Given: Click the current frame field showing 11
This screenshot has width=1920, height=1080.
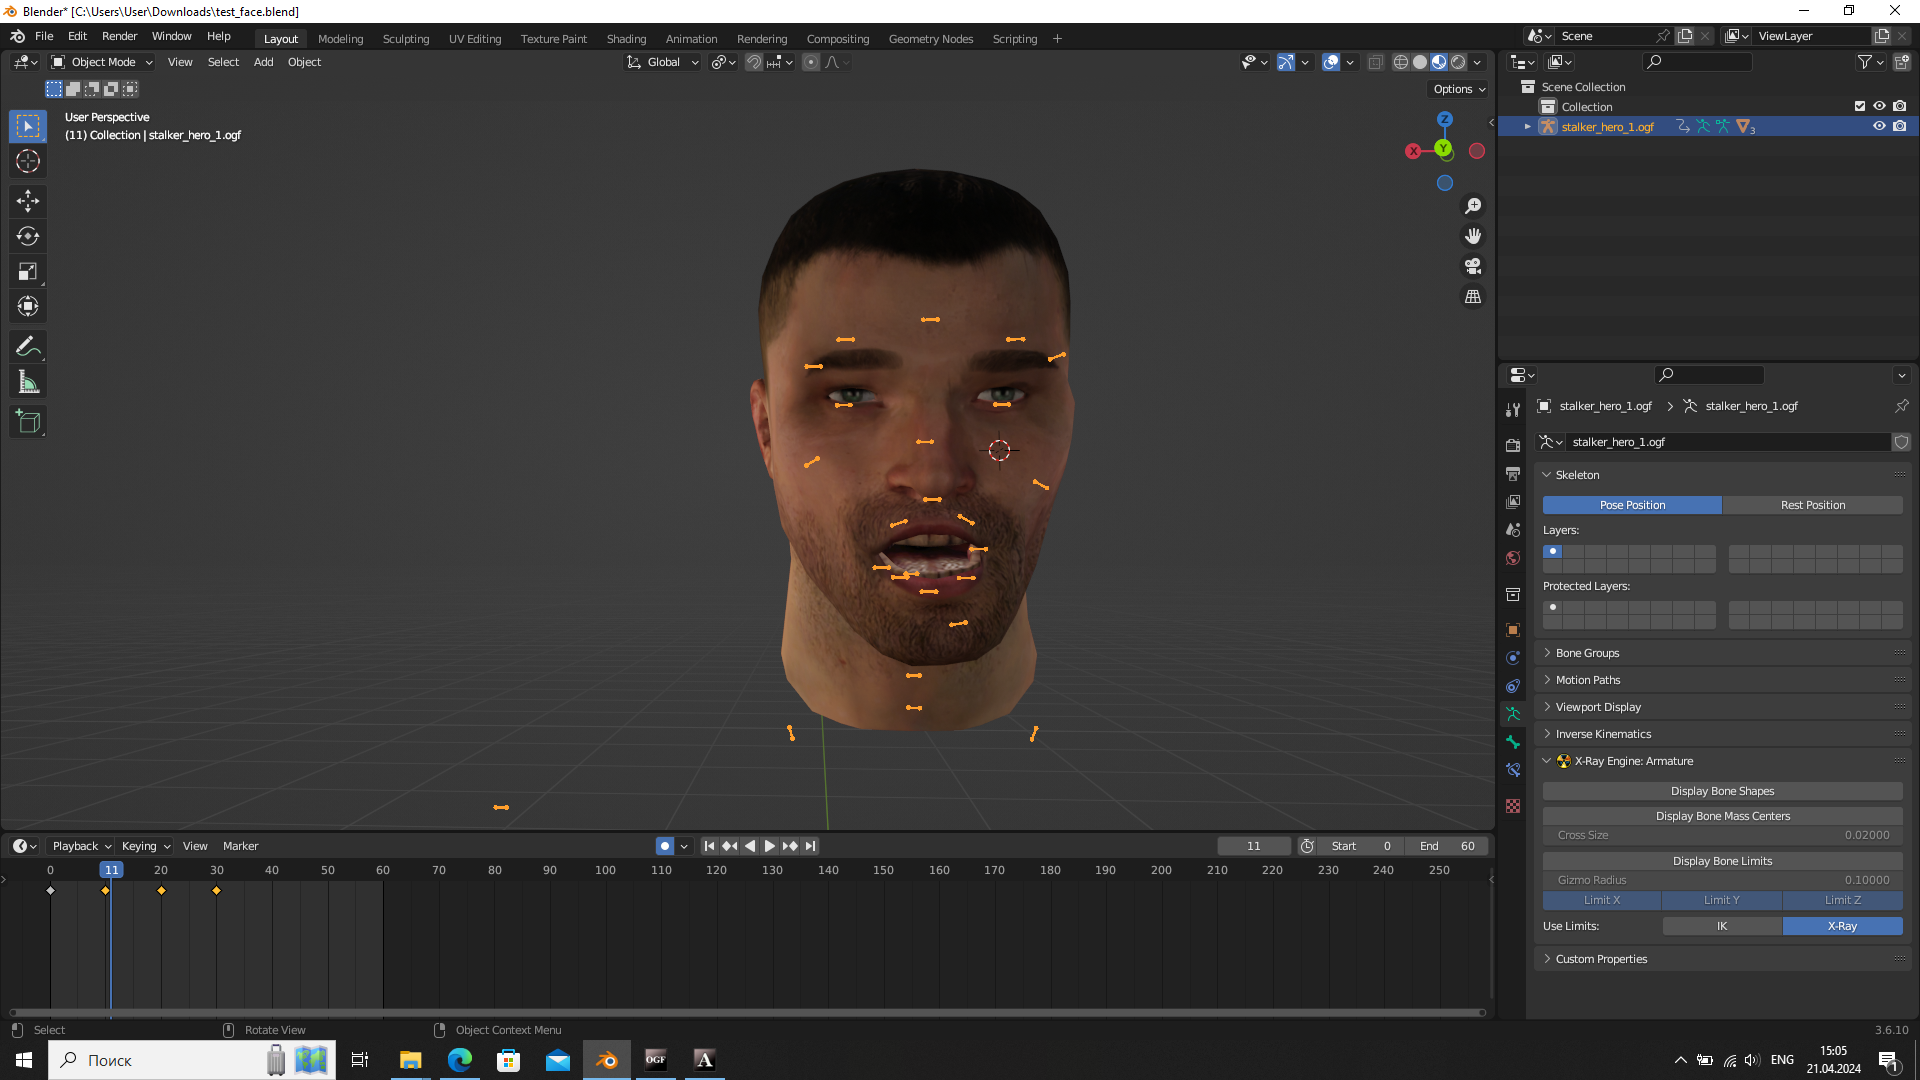Looking at the screenshot, I should point(1253,845).
